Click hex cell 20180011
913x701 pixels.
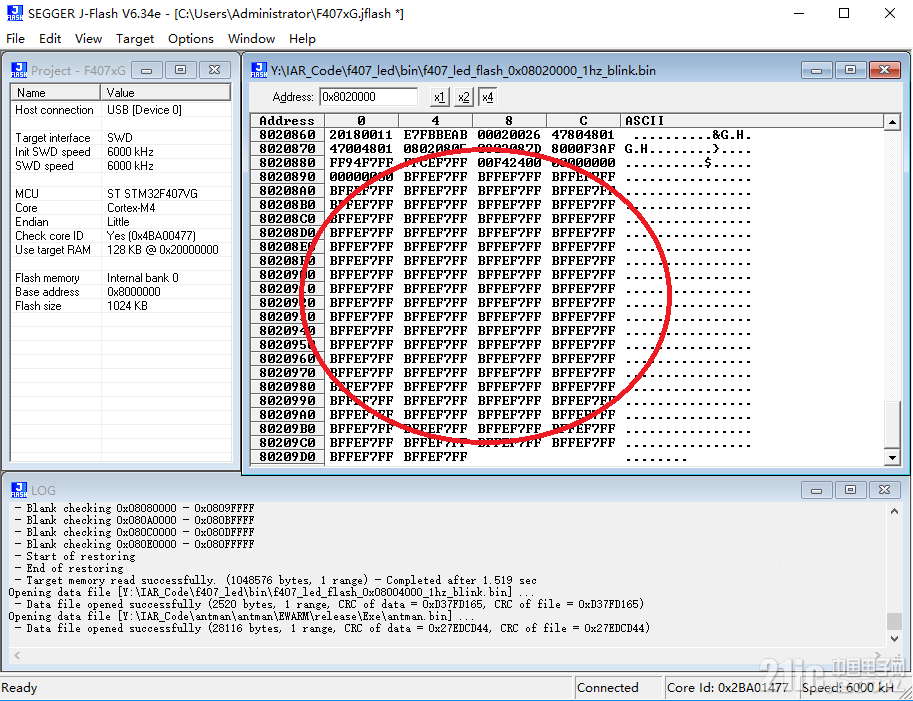pos(361,134)
